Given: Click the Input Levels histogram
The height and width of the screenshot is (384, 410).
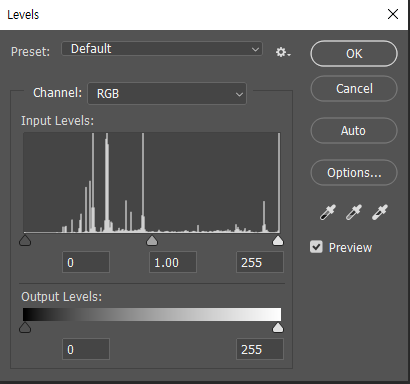Looking at the screenshot, I should tap(152, 183).
